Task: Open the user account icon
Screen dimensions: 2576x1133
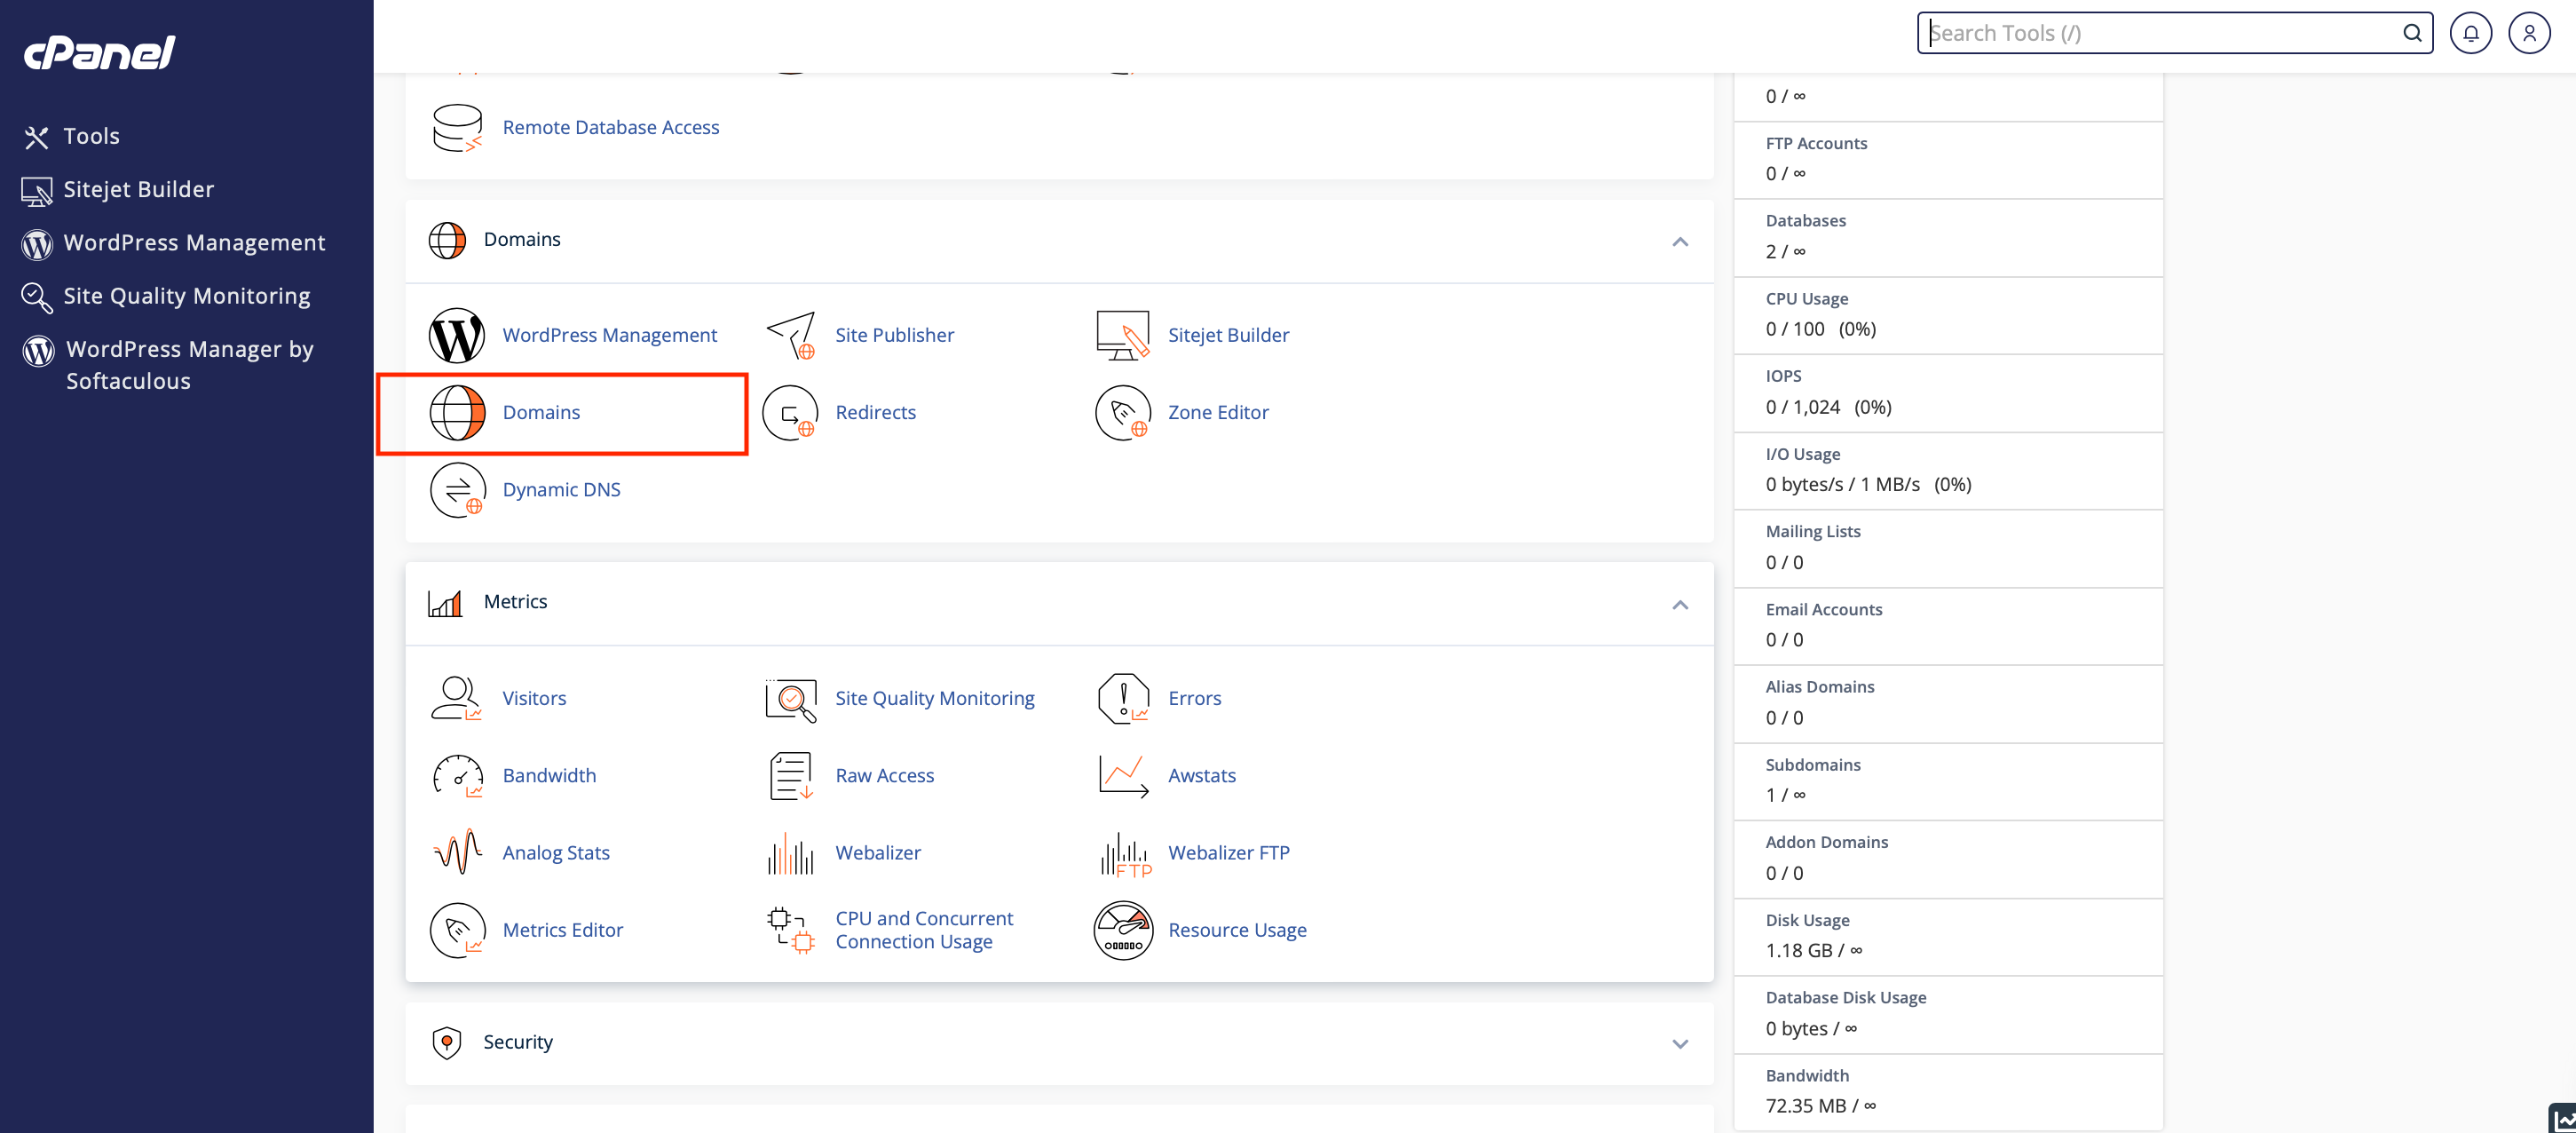Action: click(x=2529, y=33)
